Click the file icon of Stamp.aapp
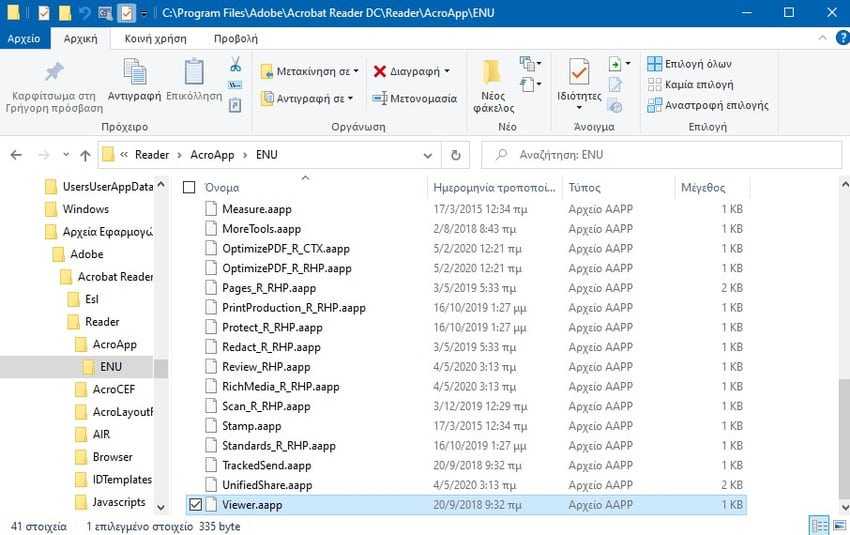 coord(211,426)
